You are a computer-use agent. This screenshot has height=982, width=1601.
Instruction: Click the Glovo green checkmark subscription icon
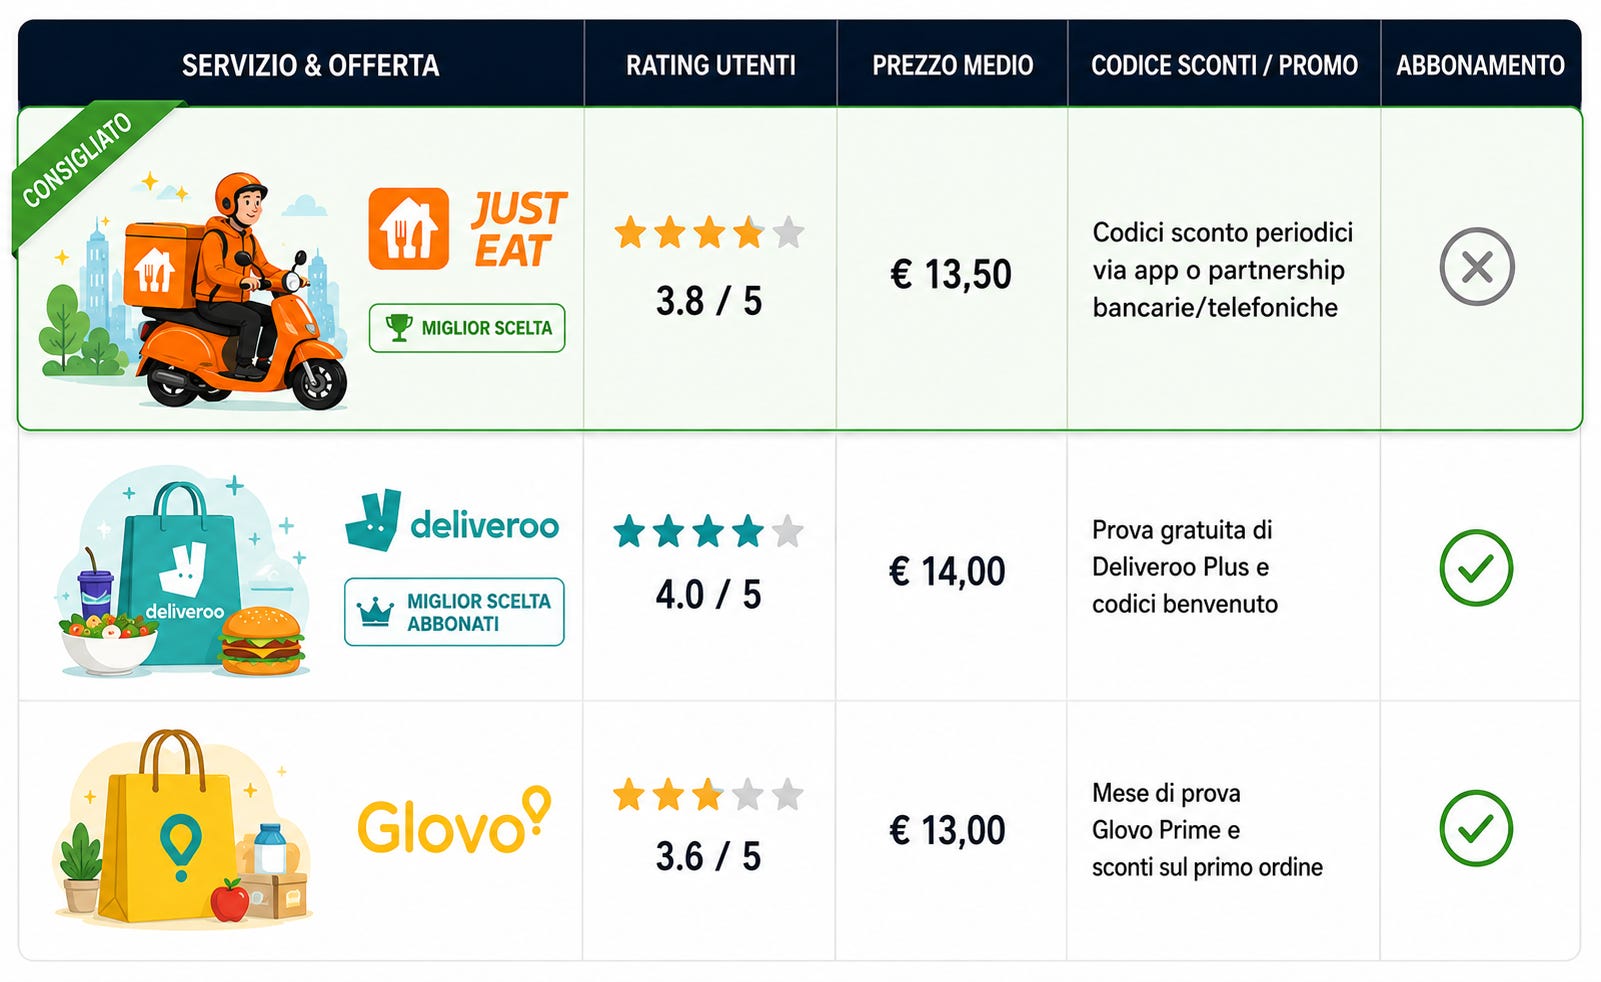(x=1476, y=828)
